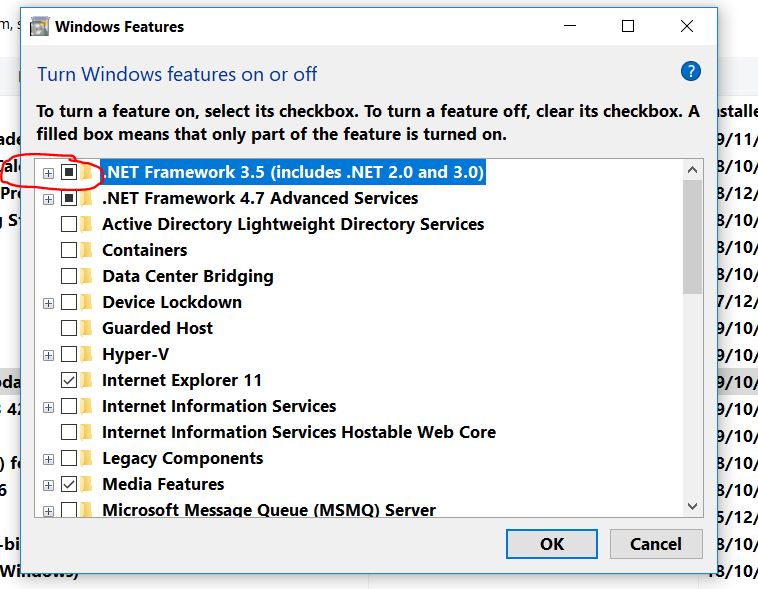
Task: Select the Guarded Host label
Action: (157, 328)
